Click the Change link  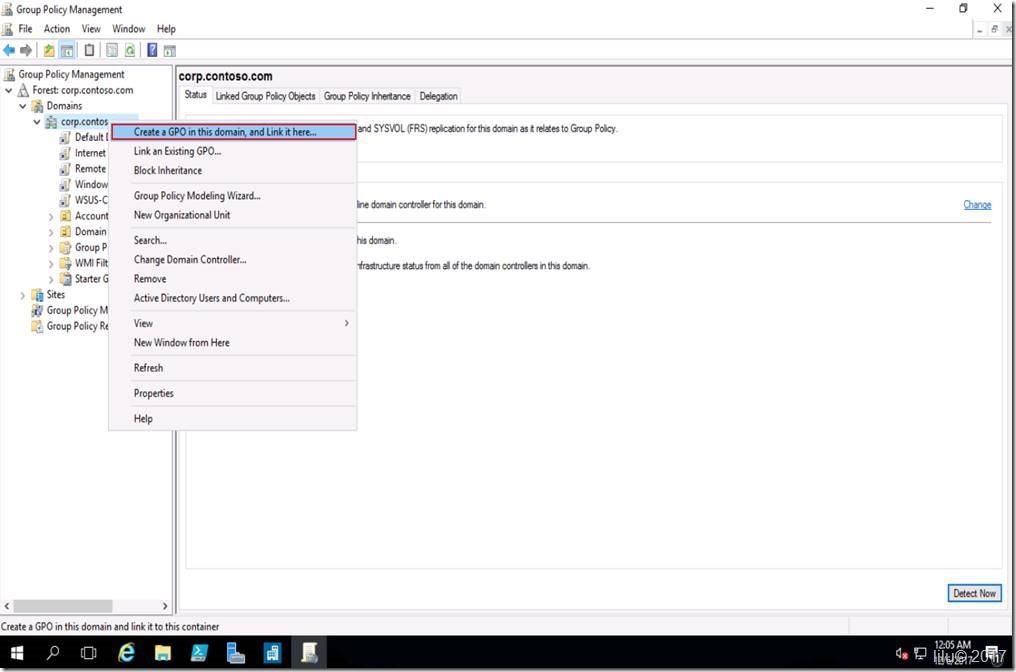(976, 205)
